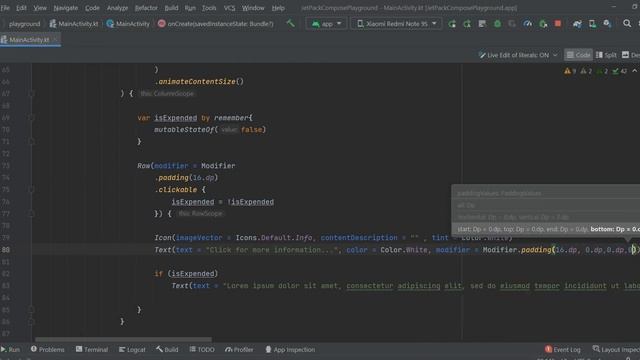Screen dimensions: 640x360
Task: Click the playground breadcrumb
Action: coord(24,24)
